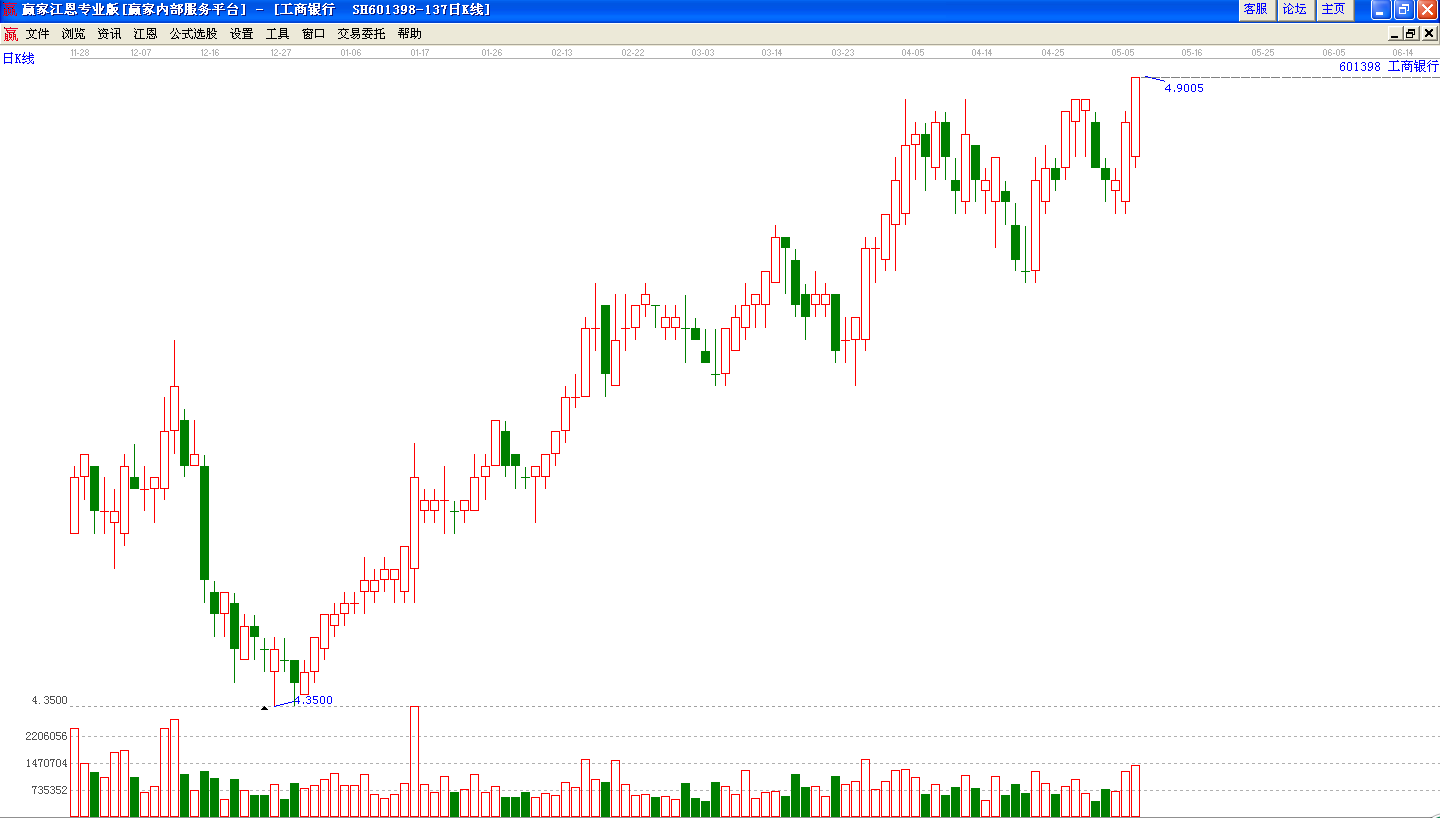
Task: Click the 2206056 volume axis label
Action: click(47, 736)
